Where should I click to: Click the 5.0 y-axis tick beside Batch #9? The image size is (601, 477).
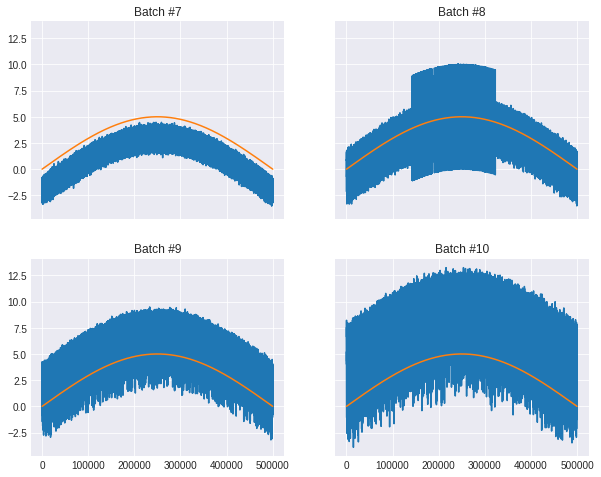click(21, 354)
